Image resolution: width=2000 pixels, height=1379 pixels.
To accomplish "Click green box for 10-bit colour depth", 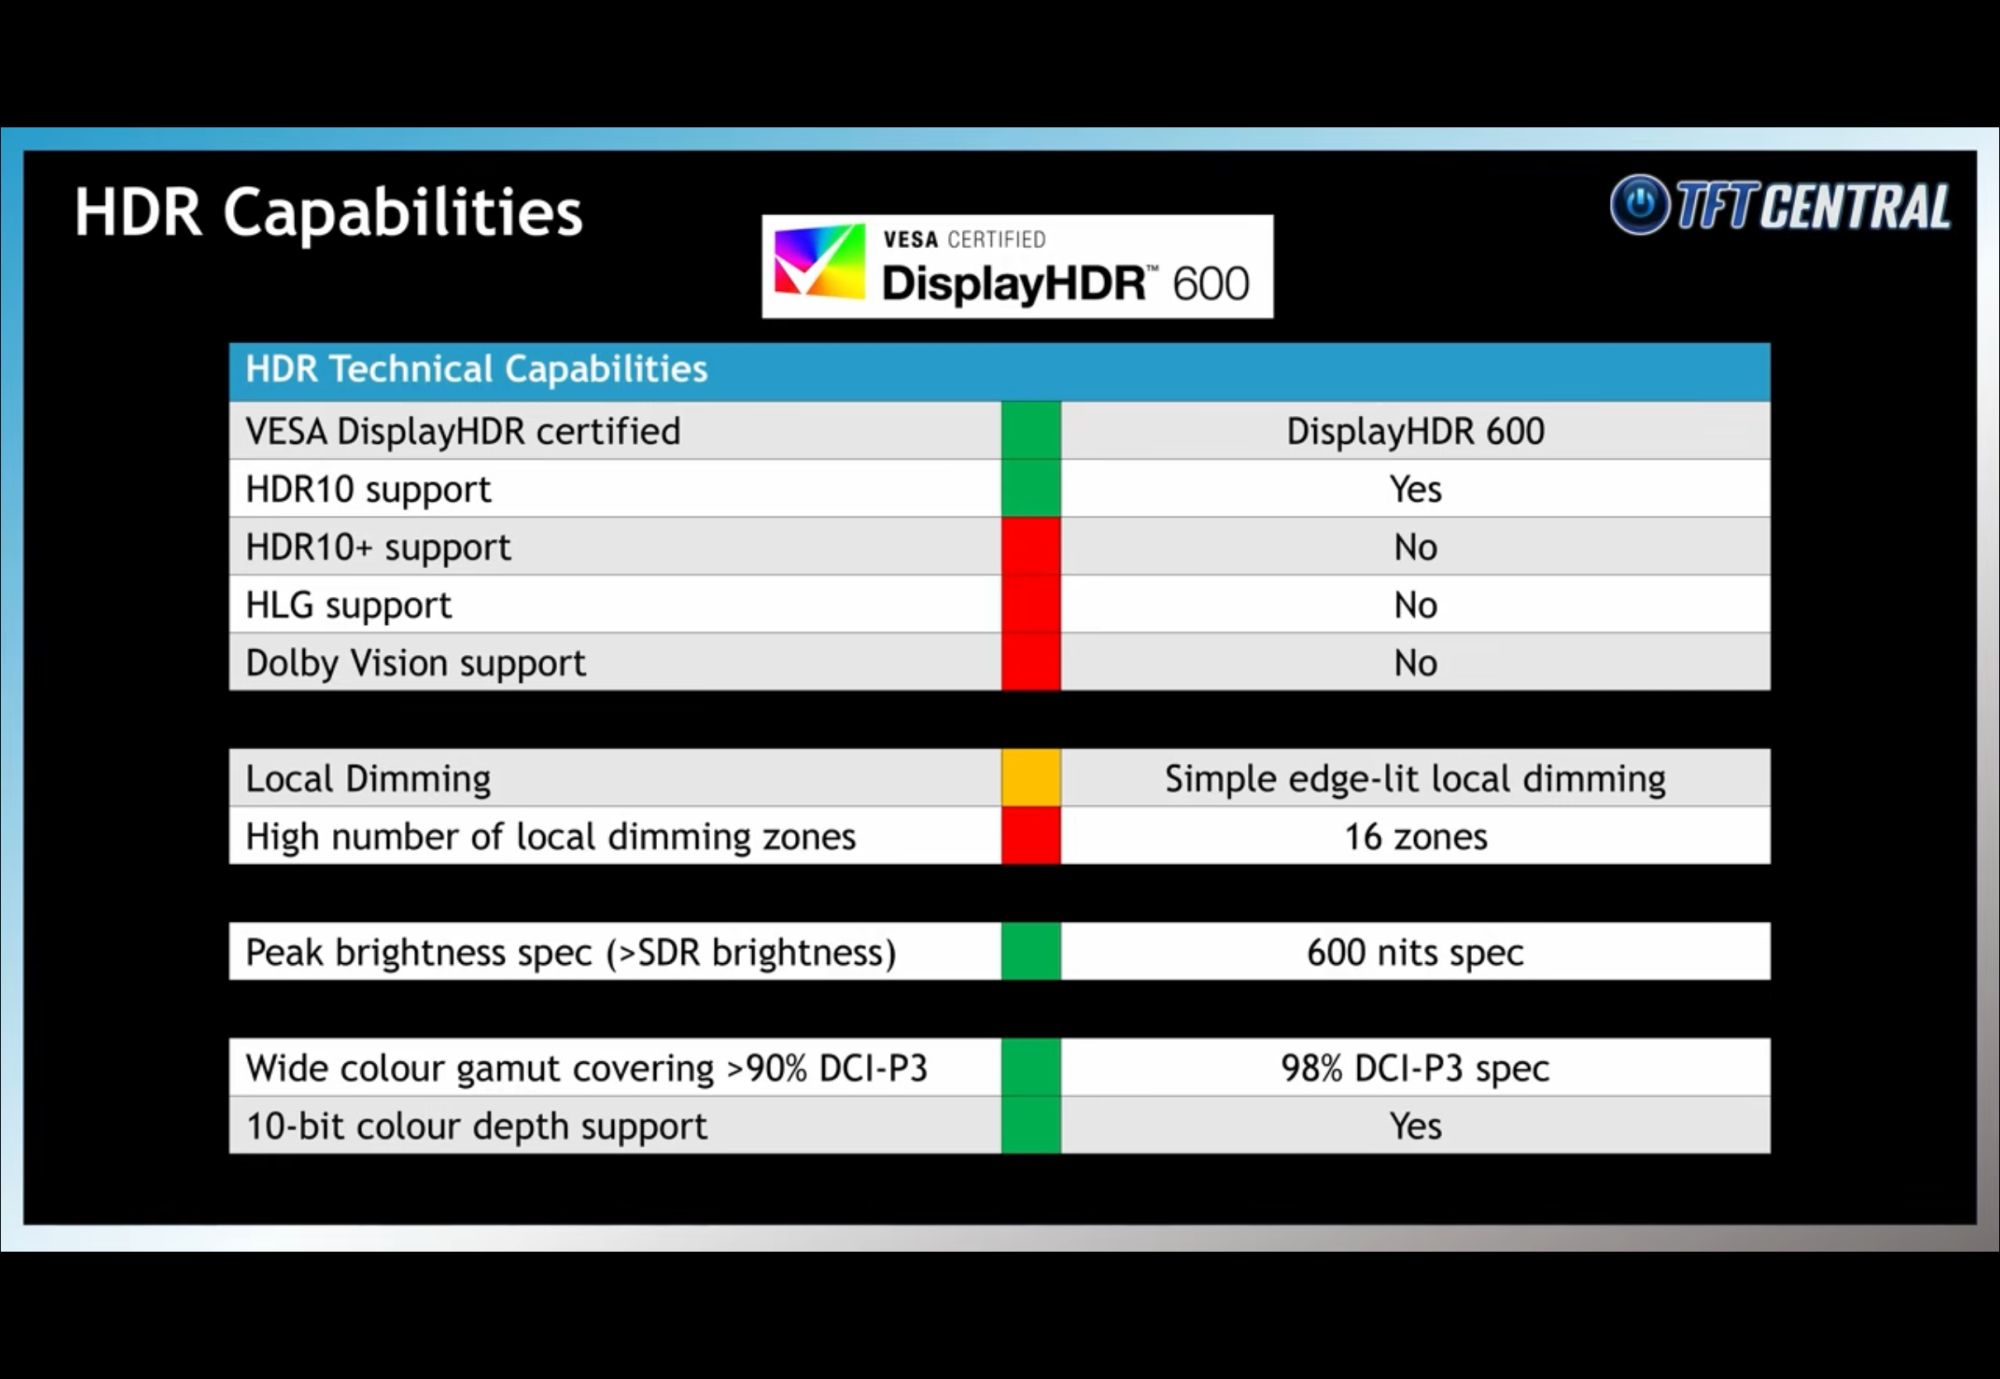I will pos(1030,1126).
